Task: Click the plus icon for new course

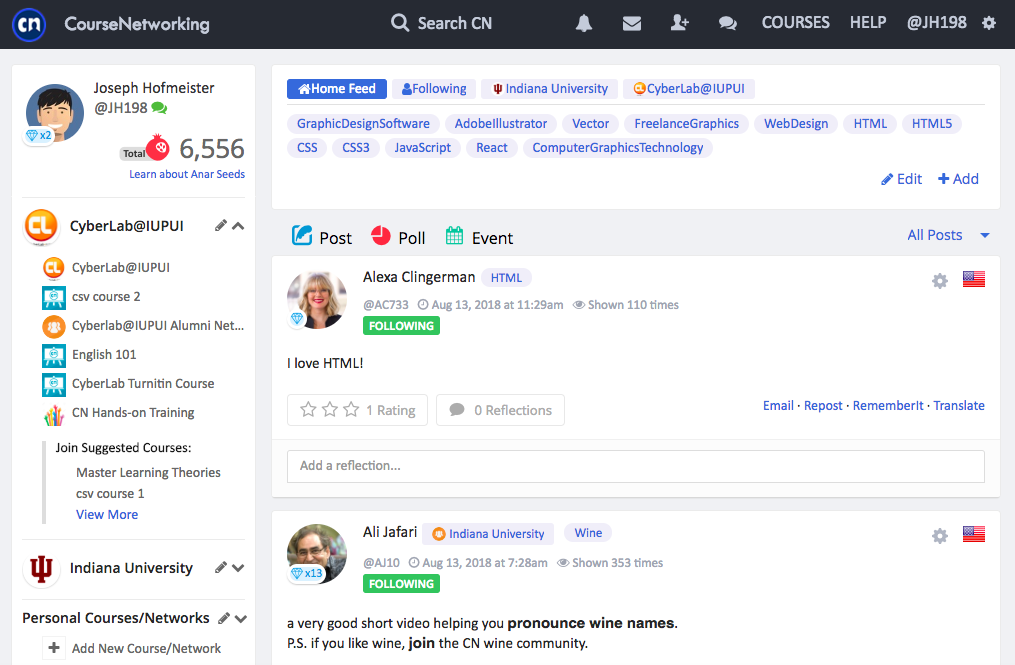Action: 54,648
